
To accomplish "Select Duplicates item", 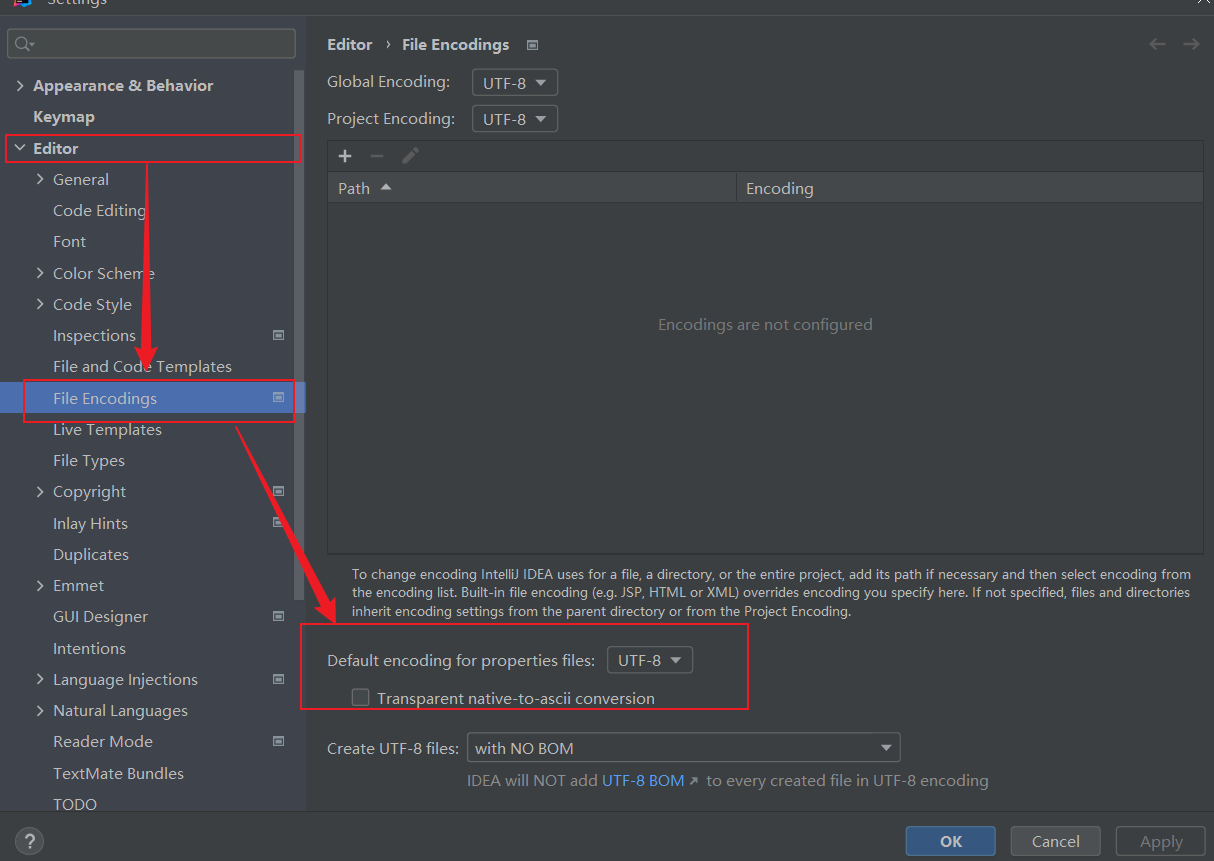I will (91, 554).
